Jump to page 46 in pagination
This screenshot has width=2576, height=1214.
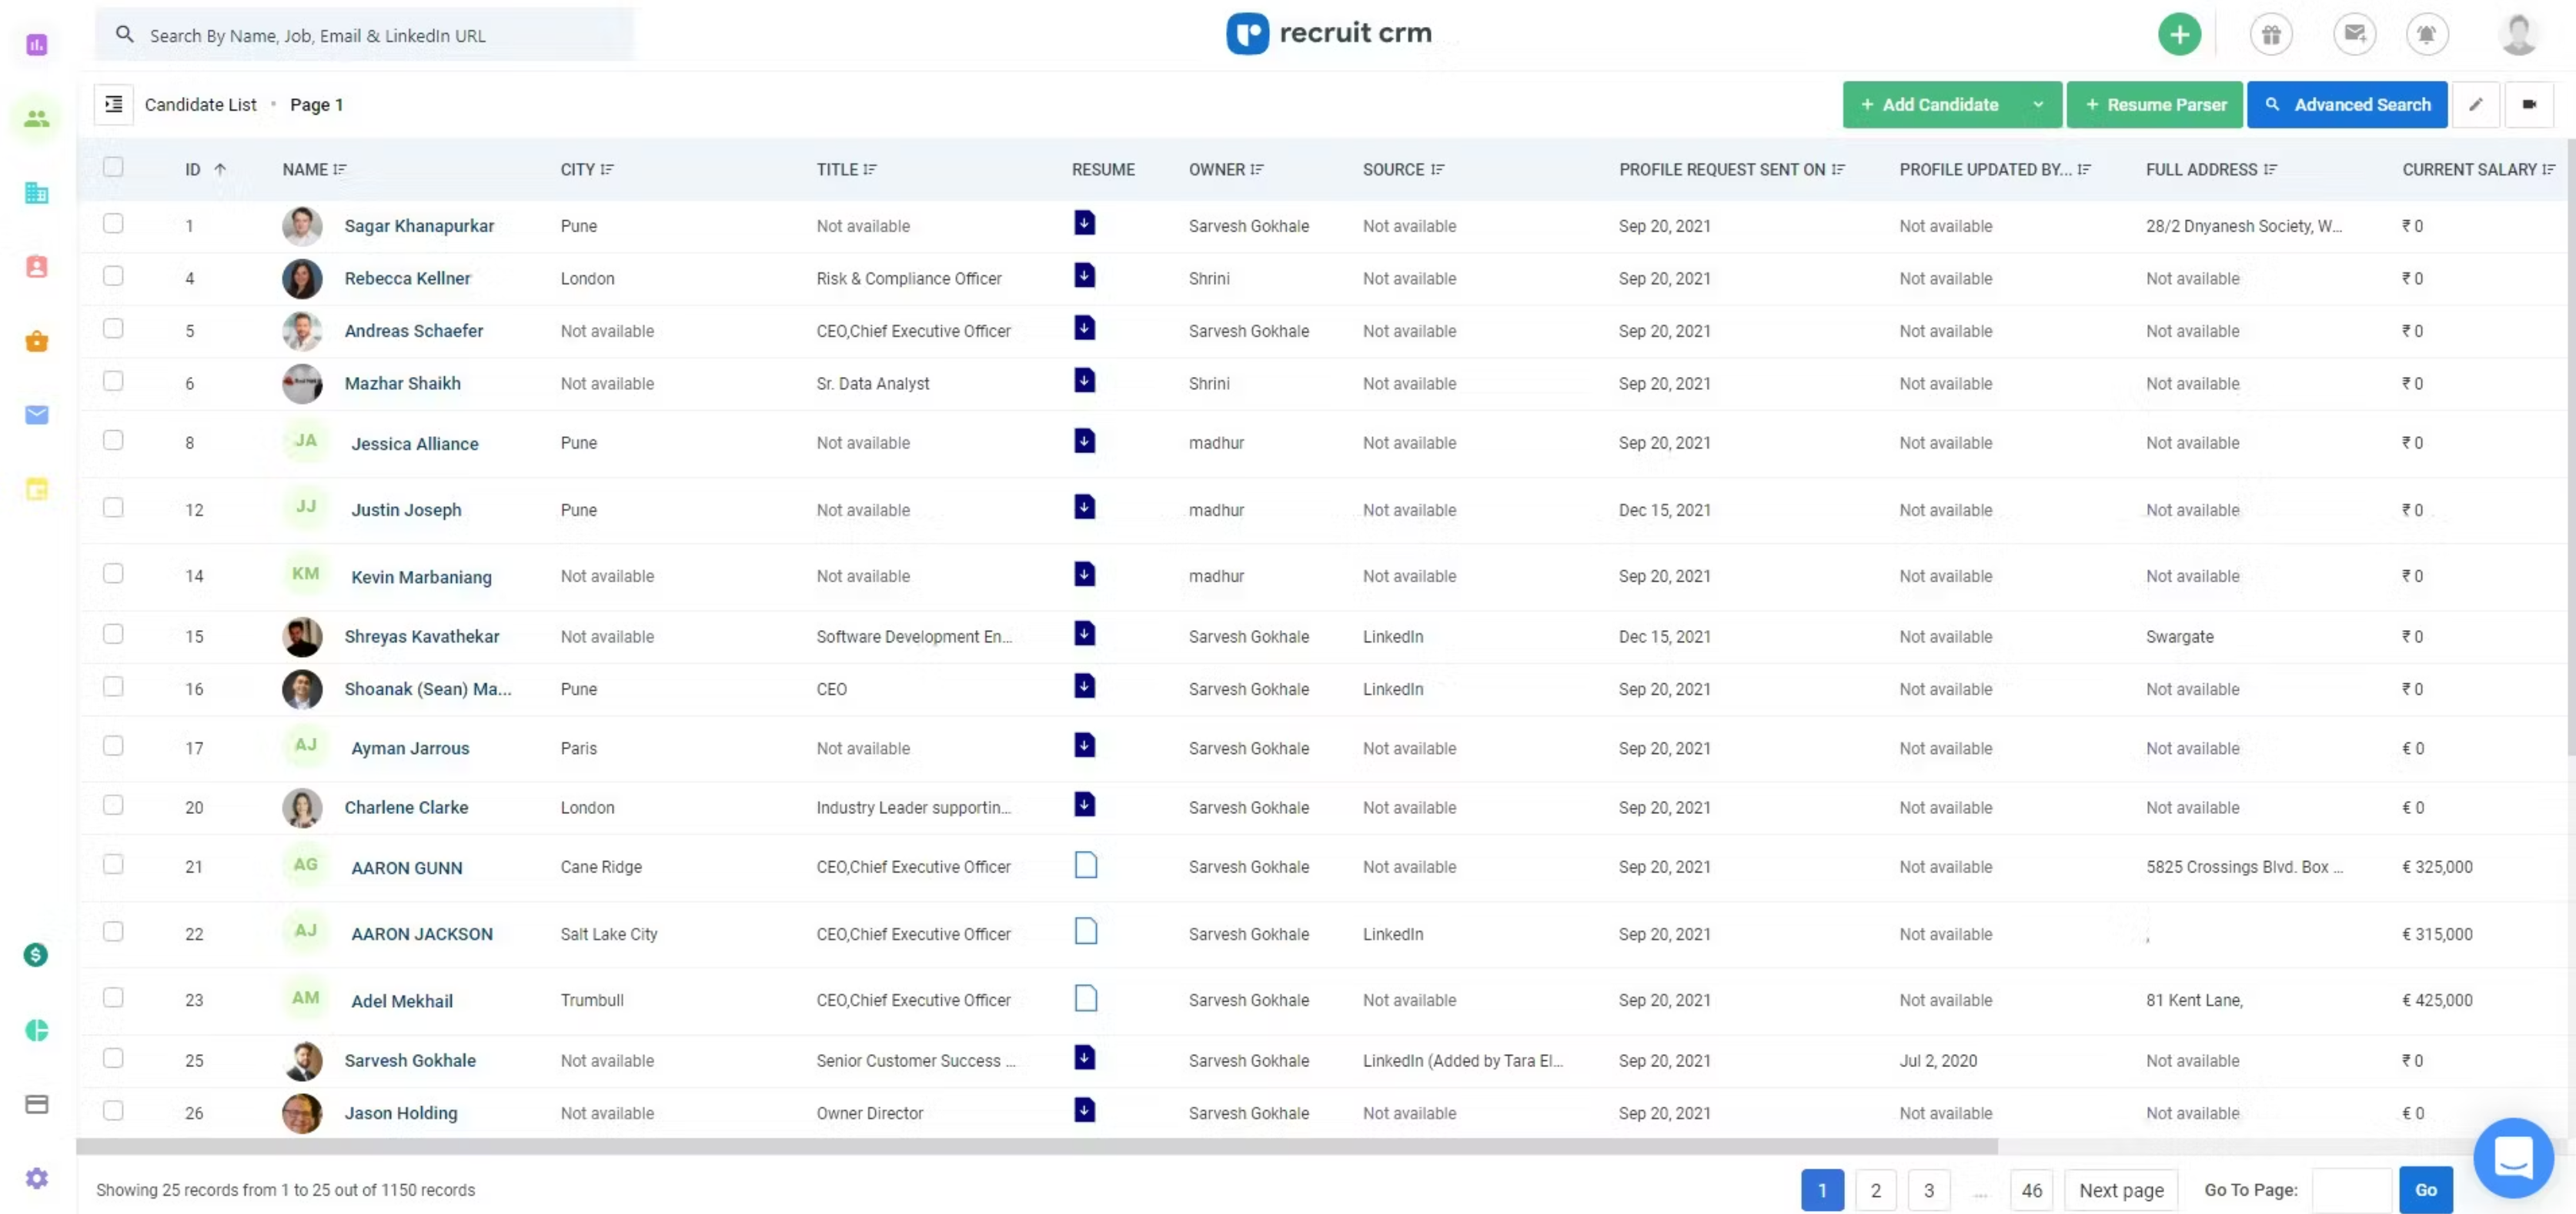2031,1190
